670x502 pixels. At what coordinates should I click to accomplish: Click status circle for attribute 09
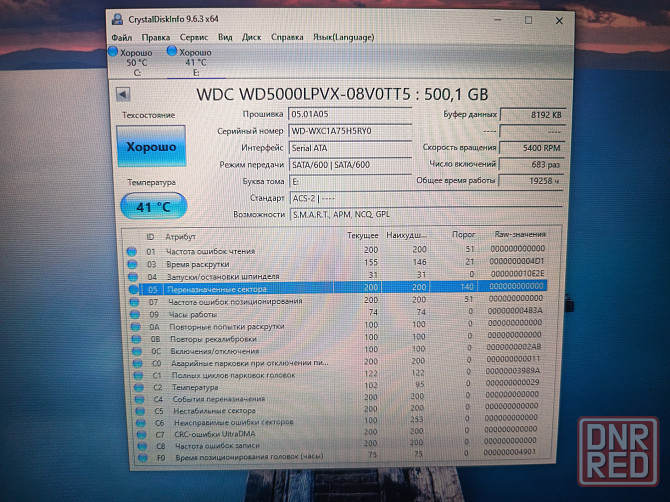[x=135, y=314]
